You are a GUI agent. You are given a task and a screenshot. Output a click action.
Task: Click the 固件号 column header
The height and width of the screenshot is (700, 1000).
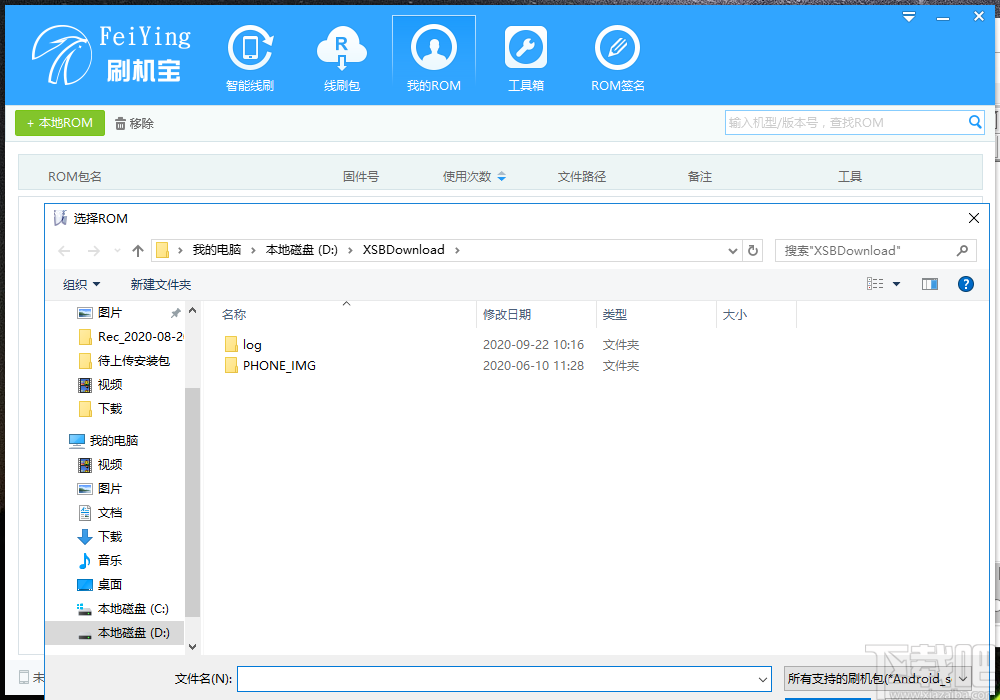(361, 177)
